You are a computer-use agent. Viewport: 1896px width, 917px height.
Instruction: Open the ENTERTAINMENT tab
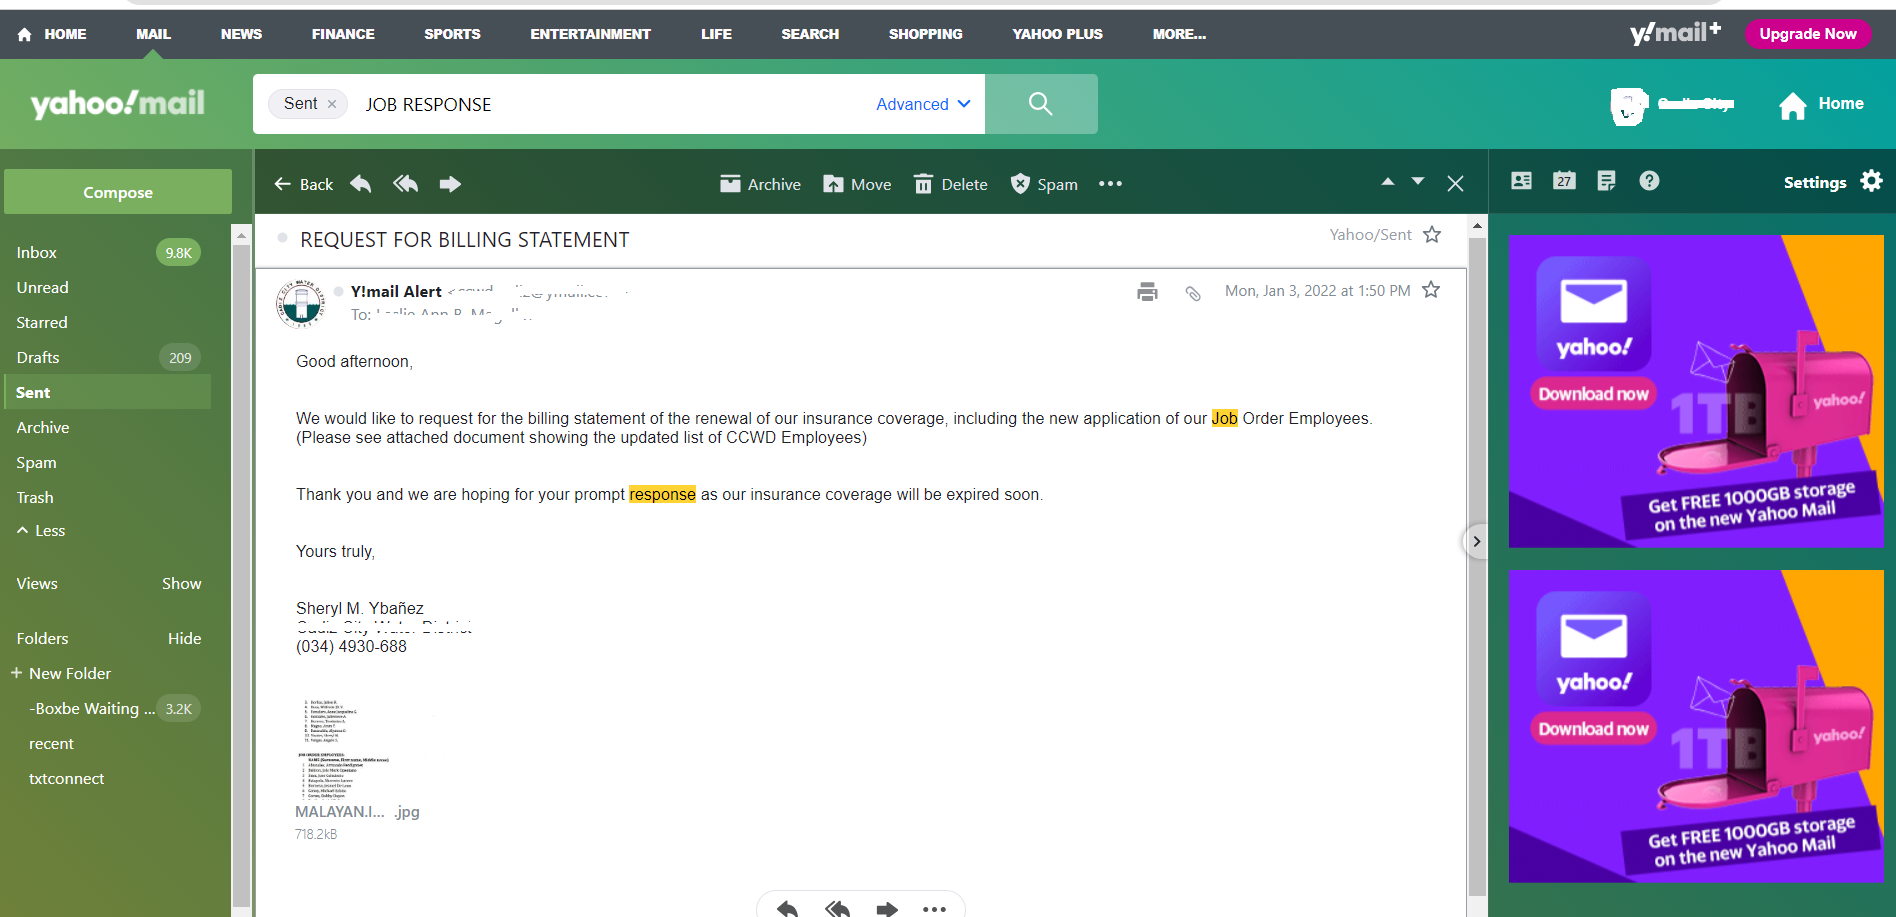click(590, 34)
